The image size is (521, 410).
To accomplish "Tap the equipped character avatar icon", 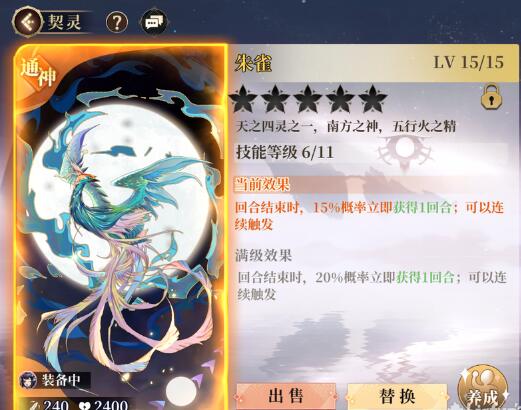I will click(x=28, y=380).
